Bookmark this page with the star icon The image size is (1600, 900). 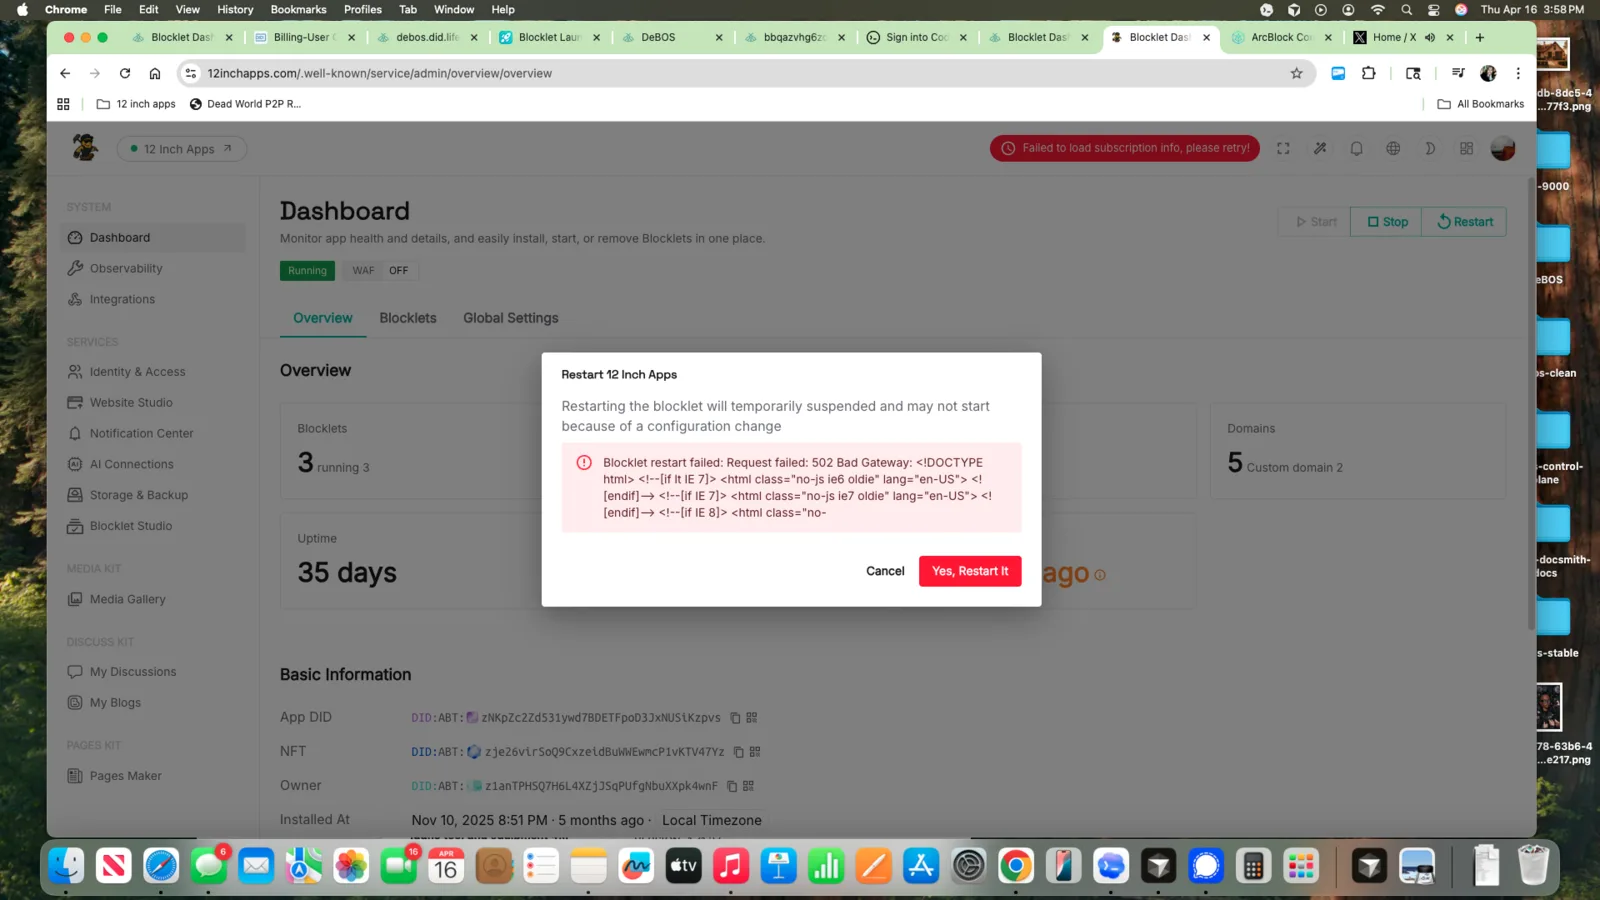(x=1297, y=73)
